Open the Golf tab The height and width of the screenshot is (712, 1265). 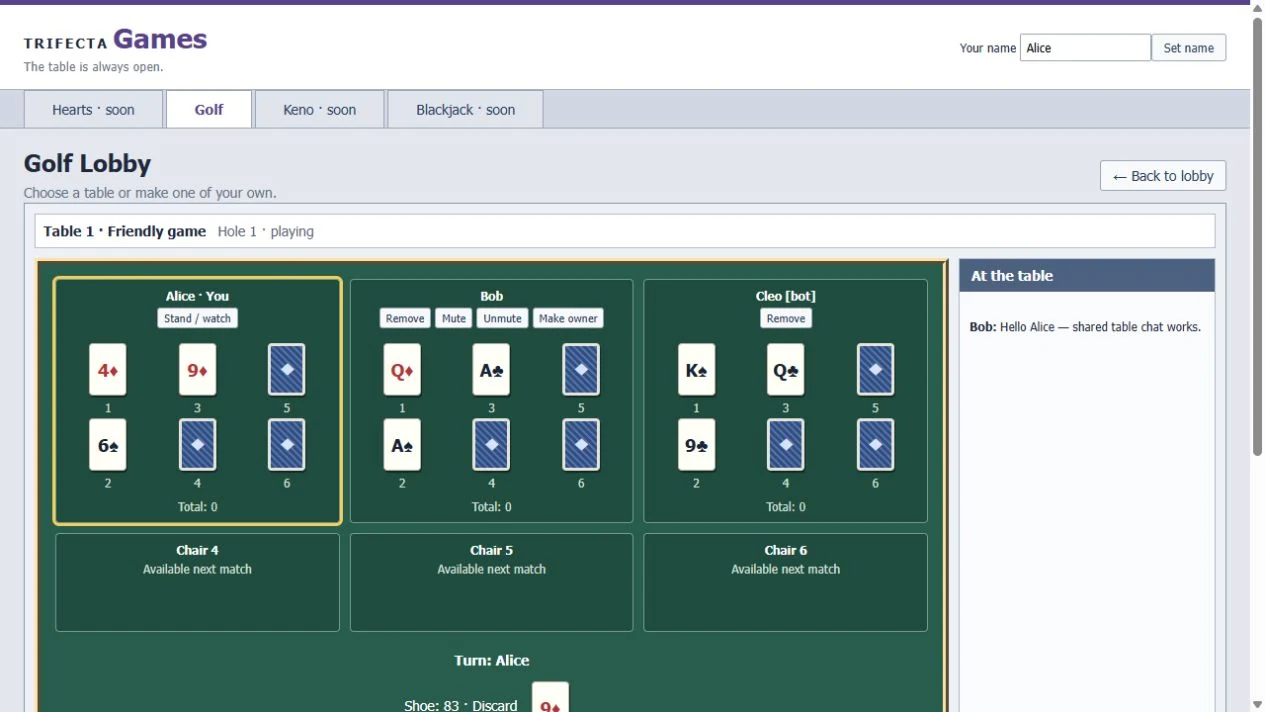(209, 109)
